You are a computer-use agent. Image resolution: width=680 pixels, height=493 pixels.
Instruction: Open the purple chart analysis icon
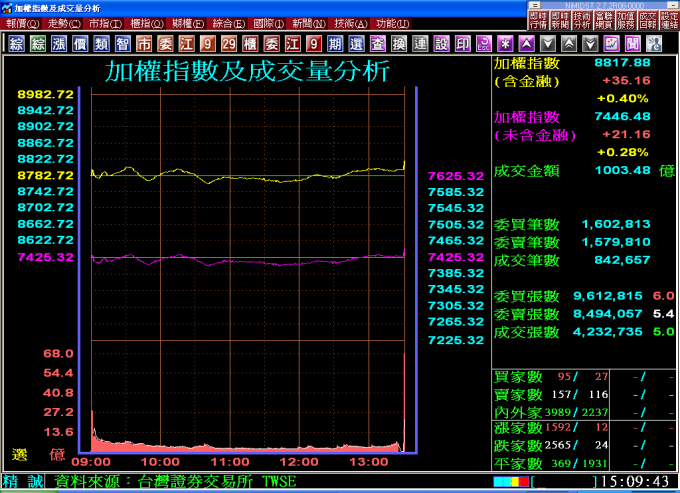(611, 44)
